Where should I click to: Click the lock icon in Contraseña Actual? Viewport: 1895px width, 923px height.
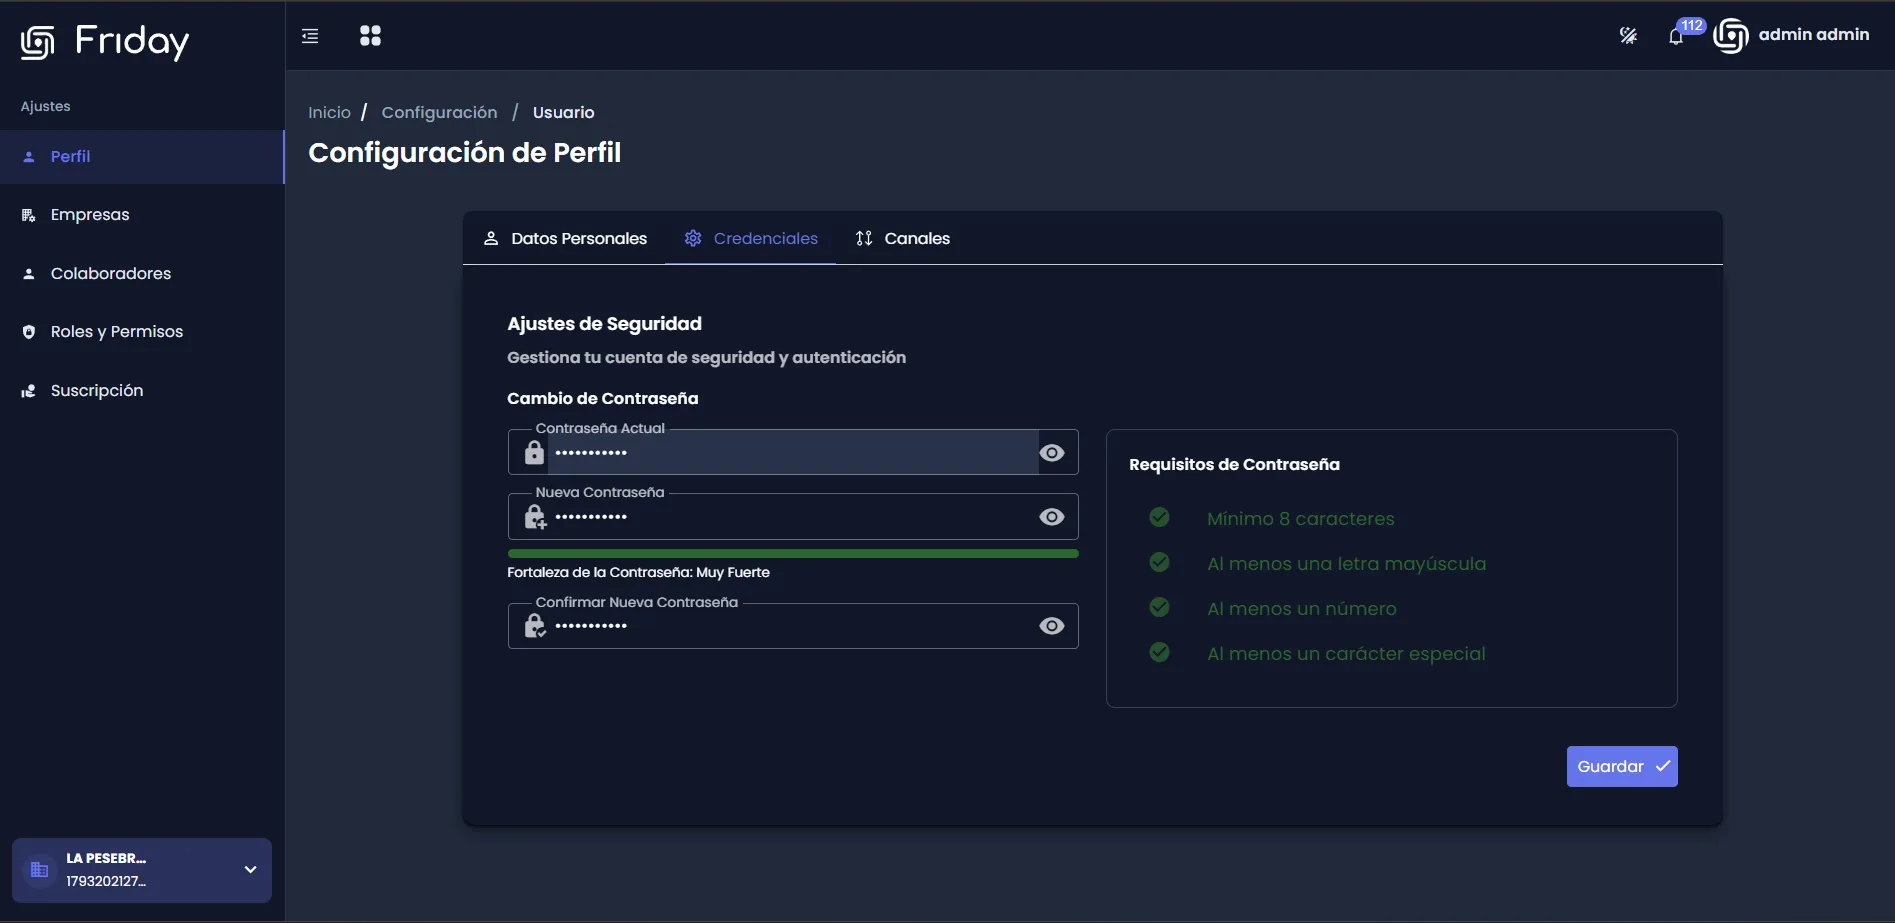[x=535, y=453]
